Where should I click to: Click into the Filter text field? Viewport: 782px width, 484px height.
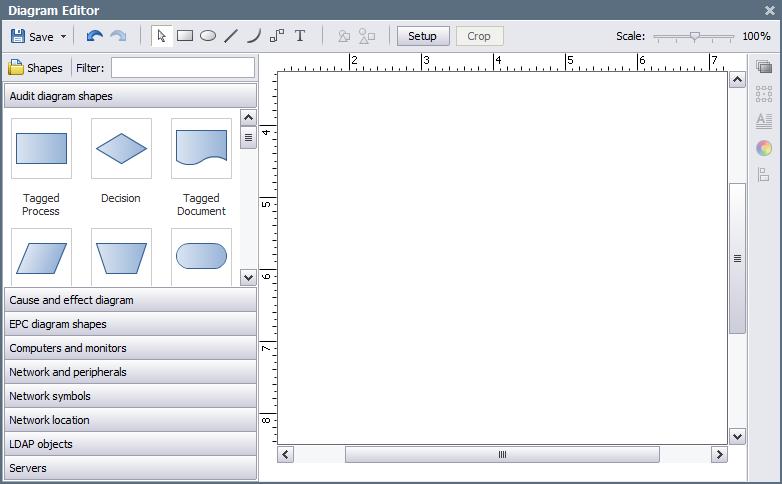coord(183,68)
